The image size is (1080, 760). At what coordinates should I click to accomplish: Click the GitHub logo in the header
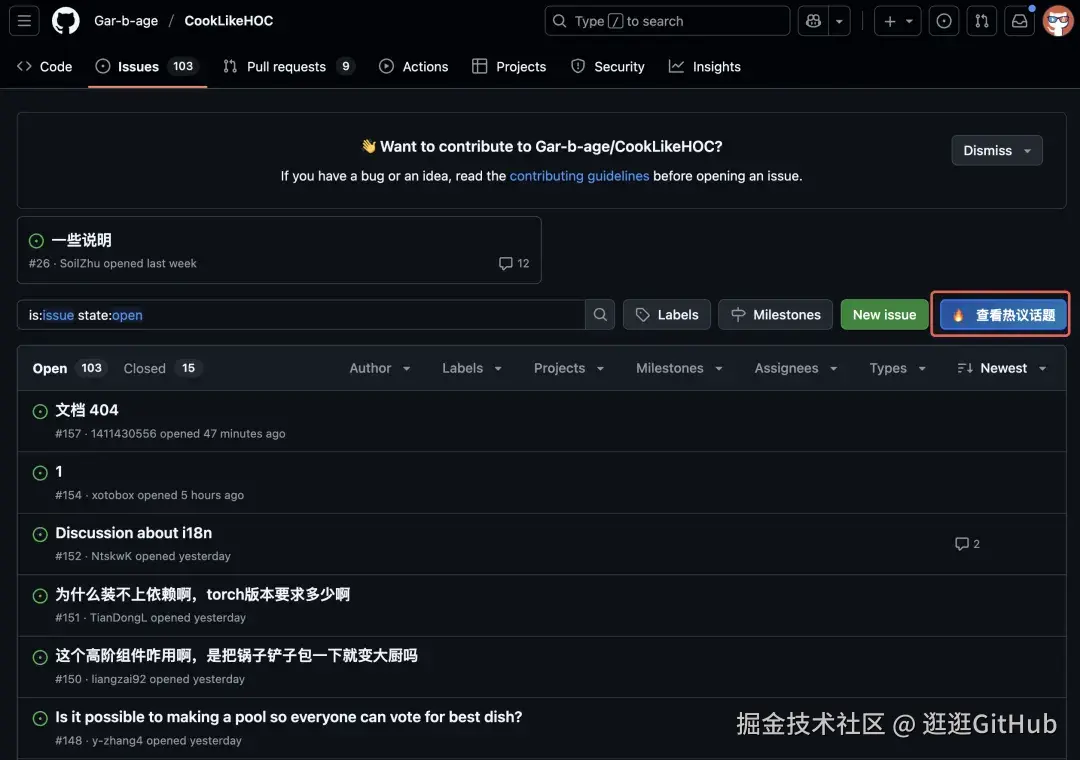point(65,20)
